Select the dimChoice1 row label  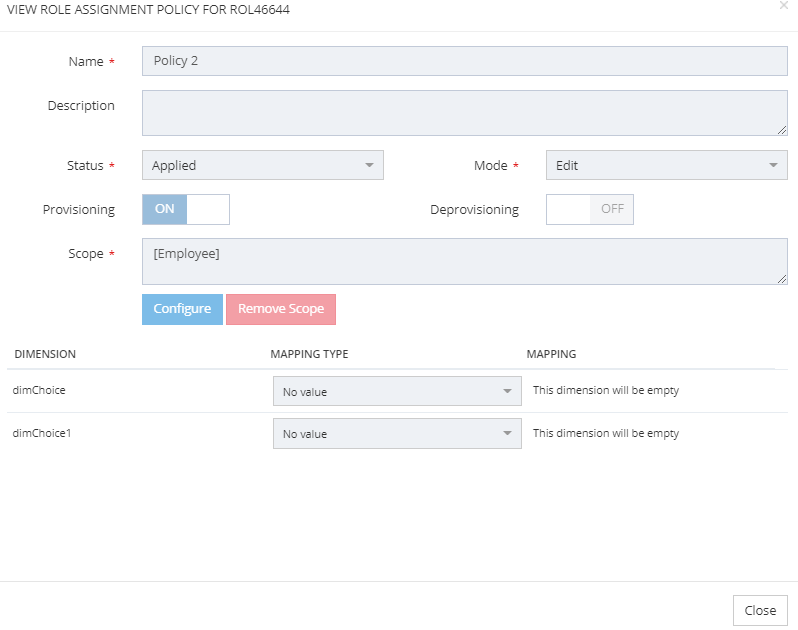[x=42, y=433]
